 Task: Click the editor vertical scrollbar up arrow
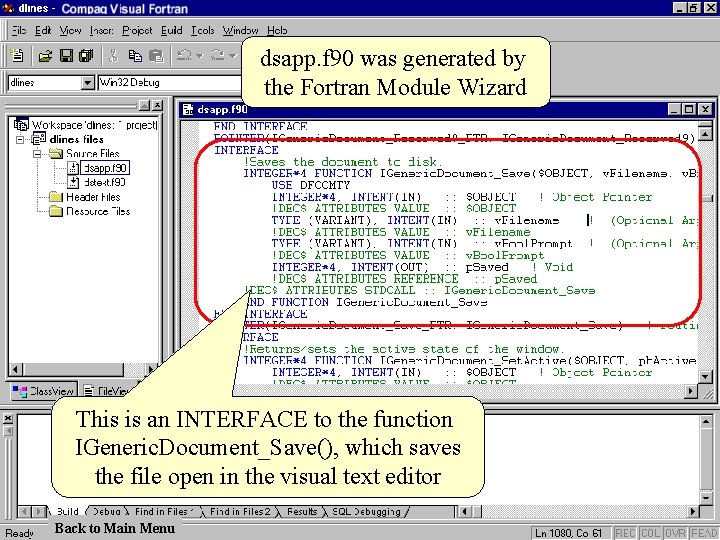pyautogui.click(x=705, y=134)
